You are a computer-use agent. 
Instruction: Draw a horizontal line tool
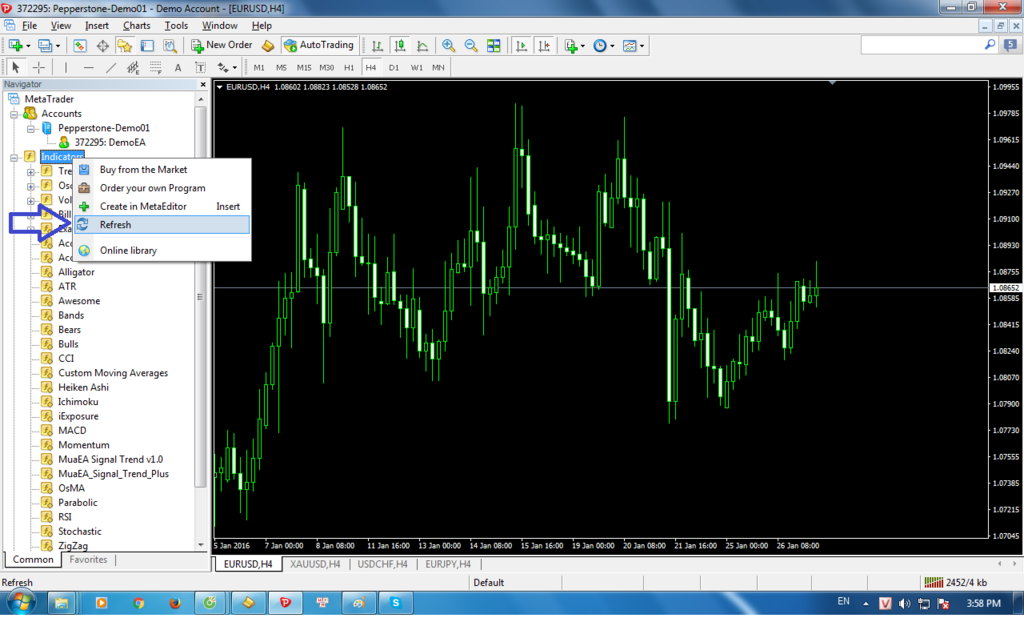[x=88, y=67]
